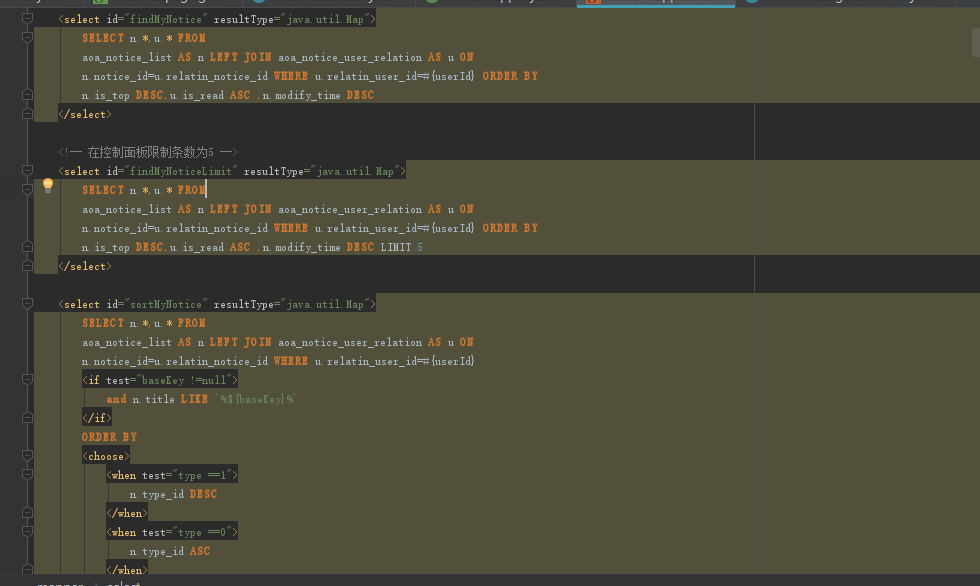Collapse the if test baseKey fold marker
Image resolution: width=980 pixels, height=586 pixels.
[x=27, y=379]
